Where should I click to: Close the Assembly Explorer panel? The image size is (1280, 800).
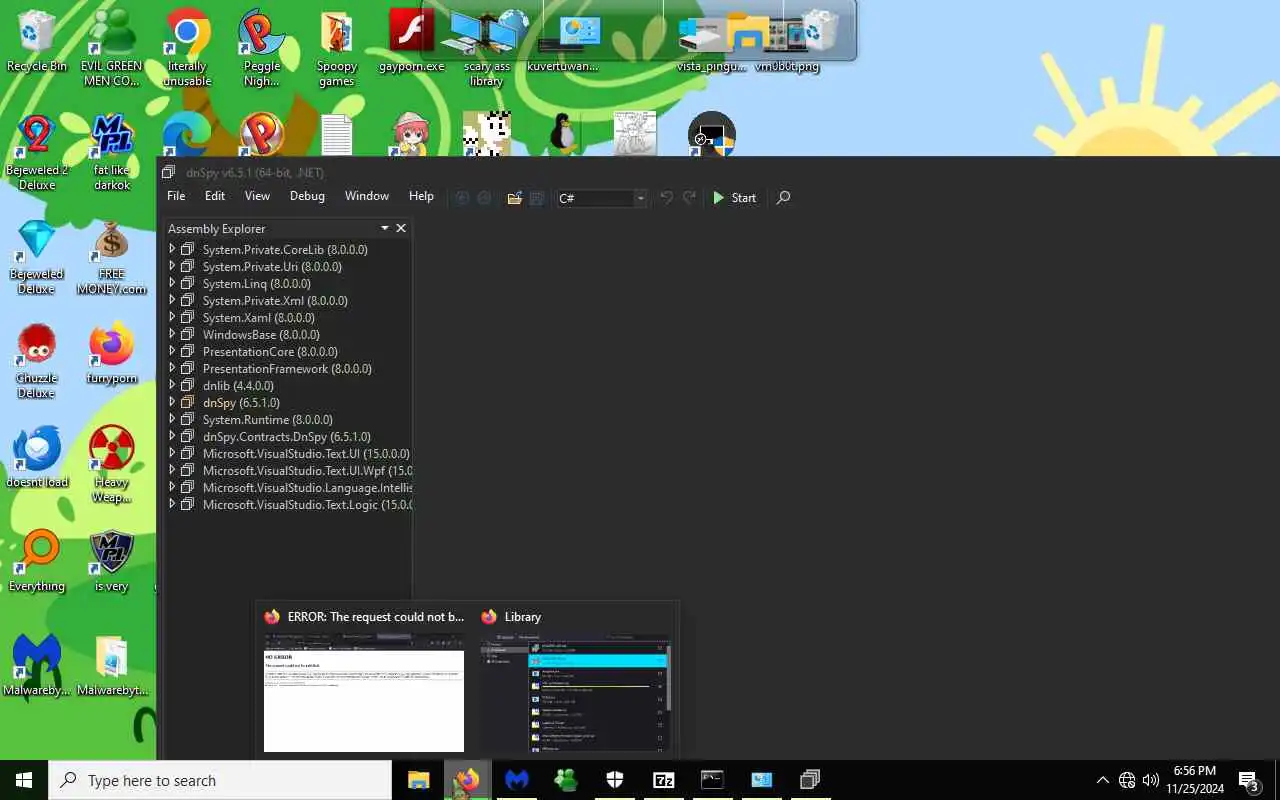(x=401, y=228)
